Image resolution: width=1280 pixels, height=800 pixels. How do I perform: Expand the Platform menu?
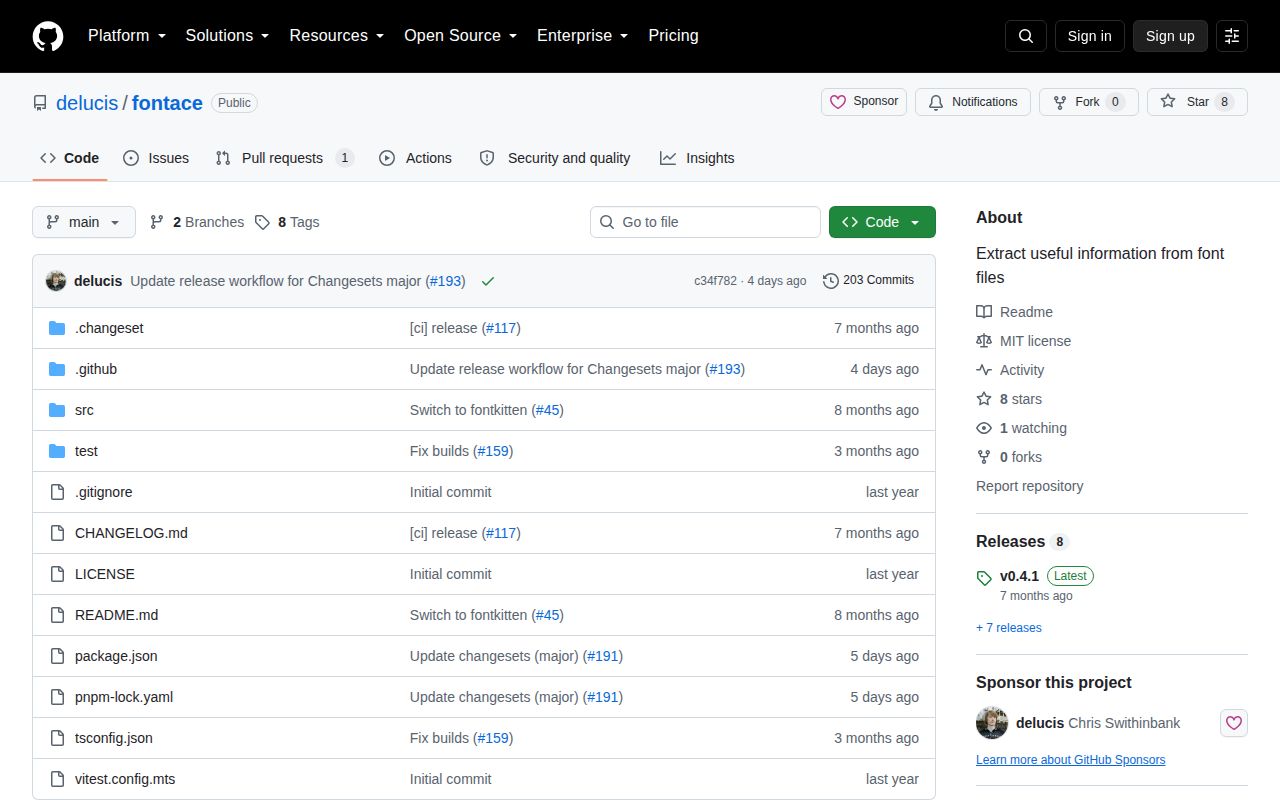pyautogui.click(x=126, y=36)
